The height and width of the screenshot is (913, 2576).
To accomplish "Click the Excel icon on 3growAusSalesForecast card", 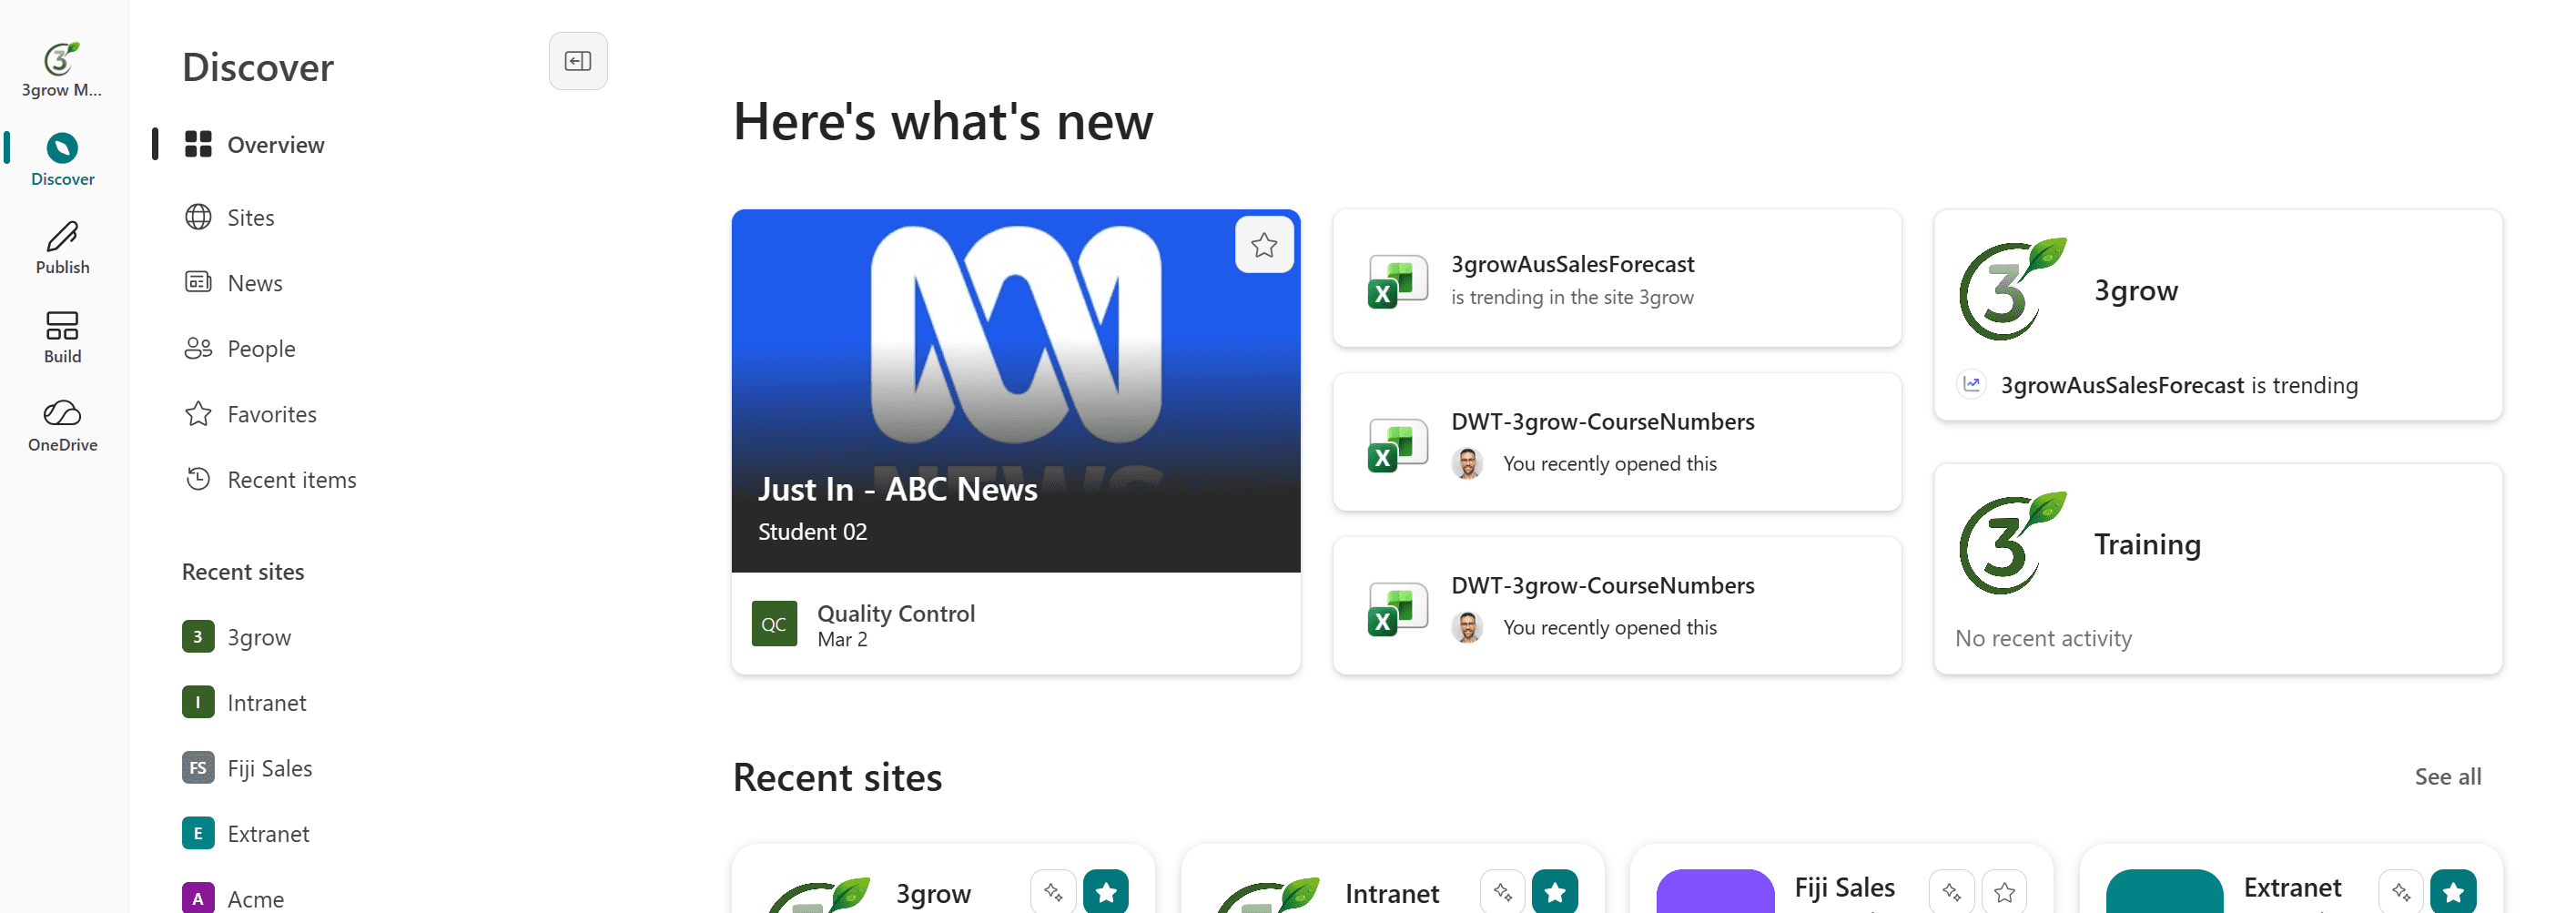I will [x=1397, y=279].
